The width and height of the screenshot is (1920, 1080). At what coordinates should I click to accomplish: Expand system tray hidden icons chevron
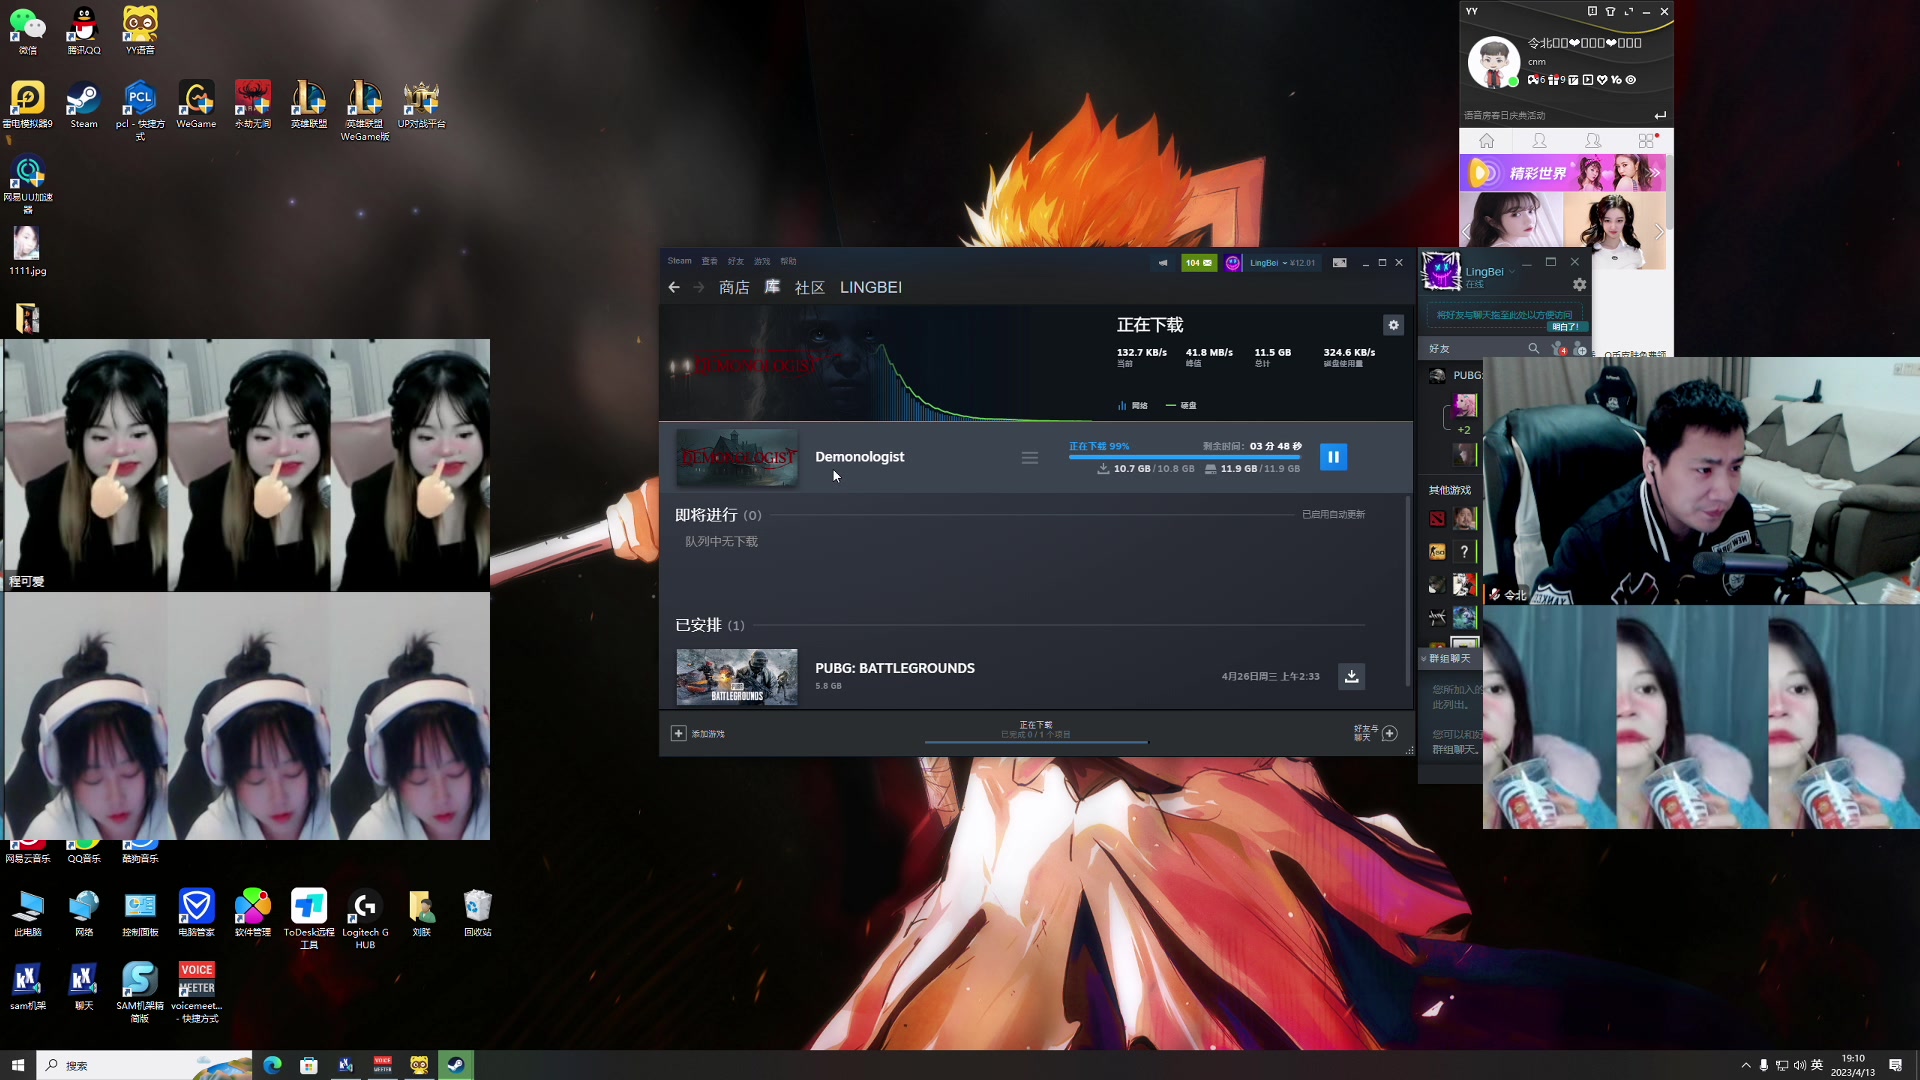coord(1746,1065)
